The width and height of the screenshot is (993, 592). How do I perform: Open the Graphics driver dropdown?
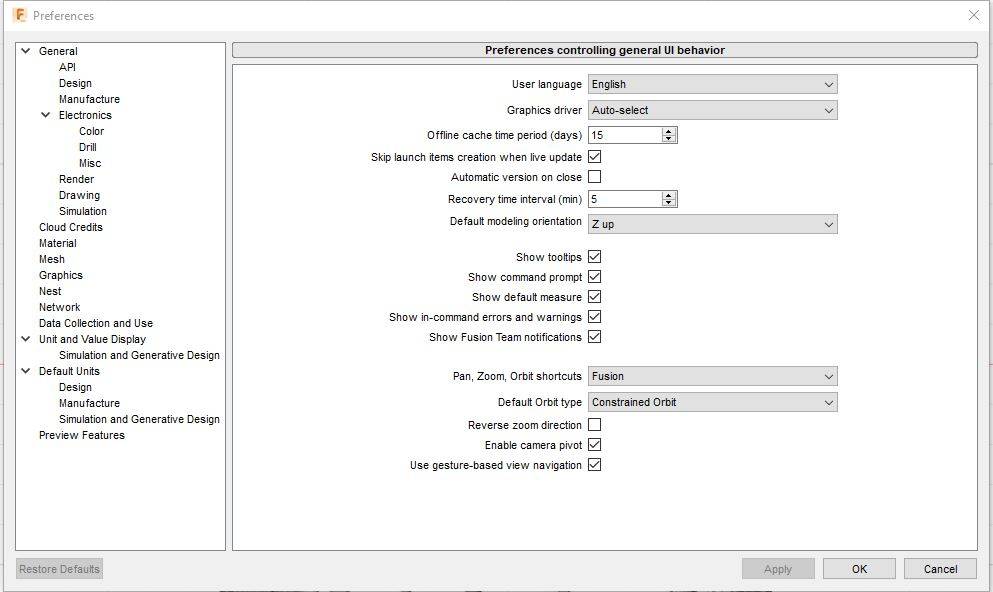pyautogui.click(x=712, y=110)
